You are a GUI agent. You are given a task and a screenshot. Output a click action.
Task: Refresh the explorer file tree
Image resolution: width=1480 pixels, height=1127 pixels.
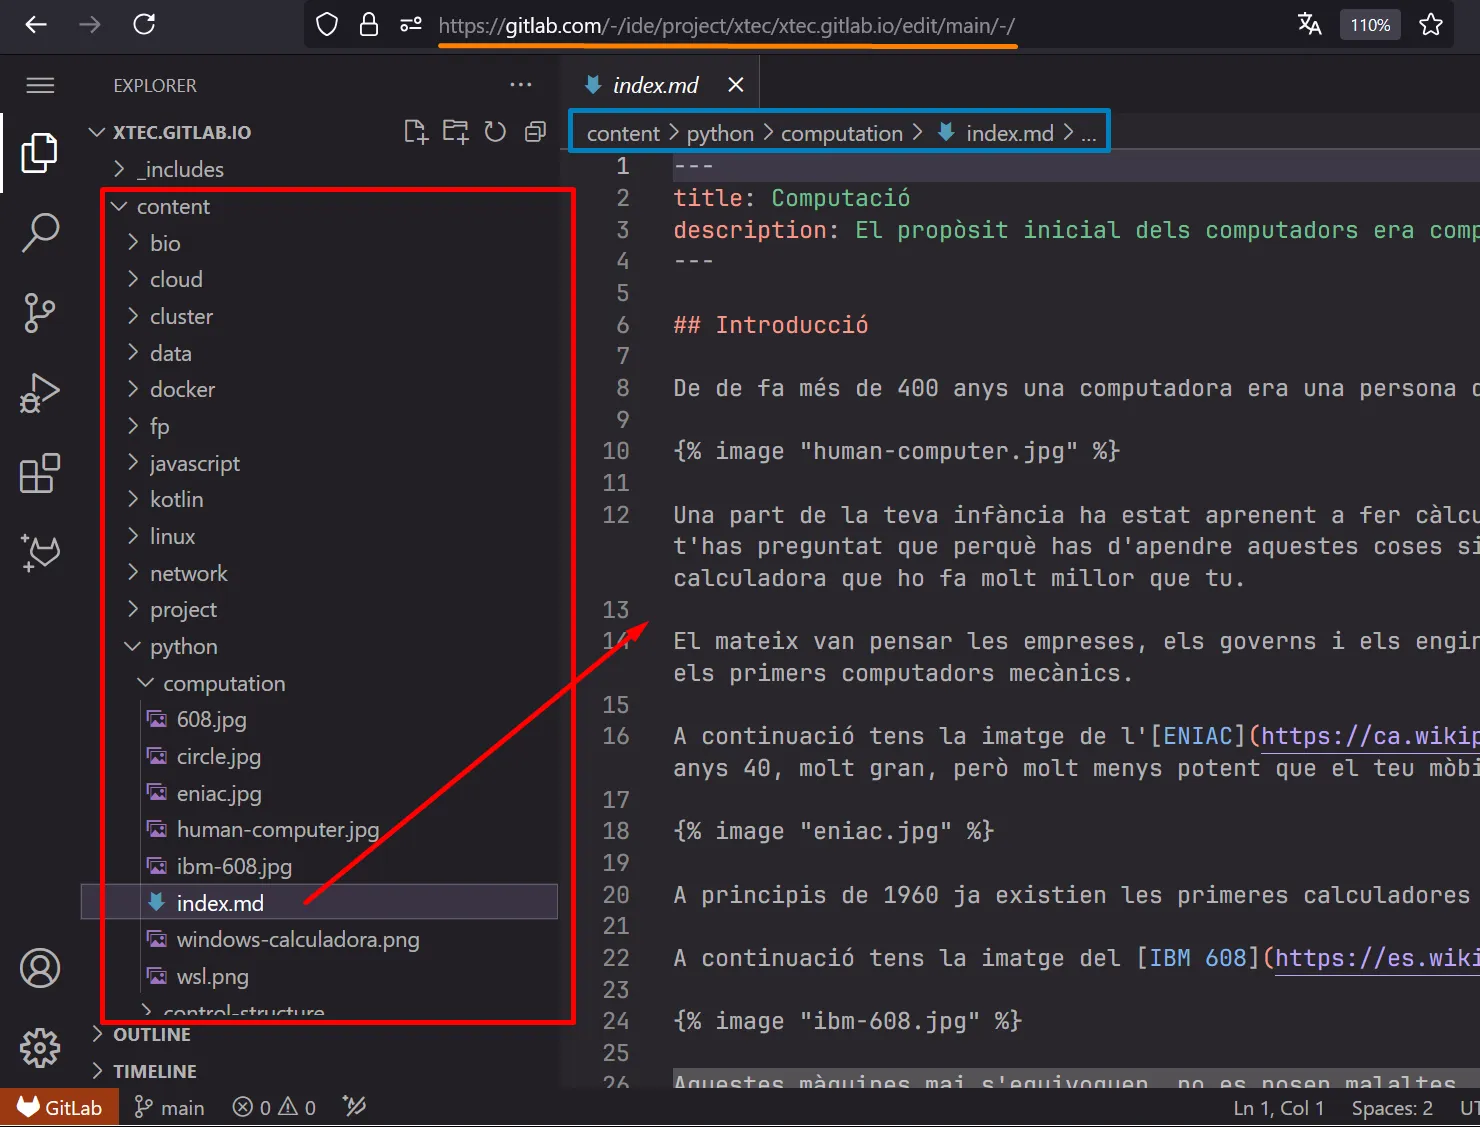click(x=495, y=132)
